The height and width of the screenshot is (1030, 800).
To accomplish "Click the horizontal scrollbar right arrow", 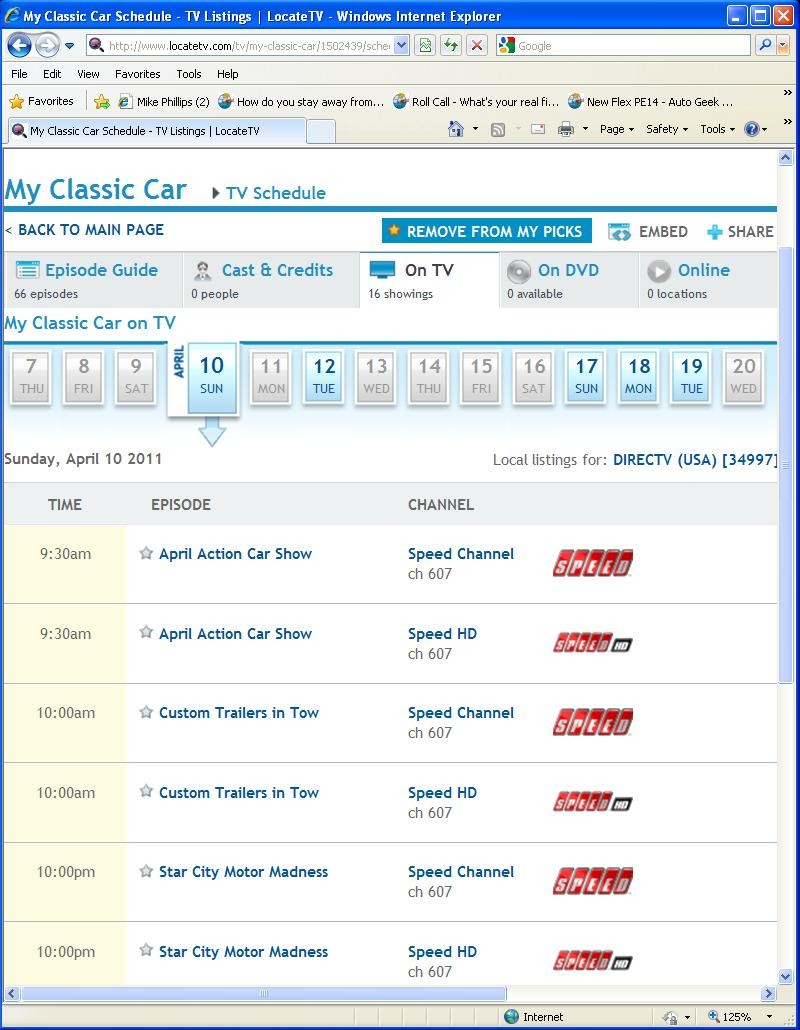I will click(768, 993).
